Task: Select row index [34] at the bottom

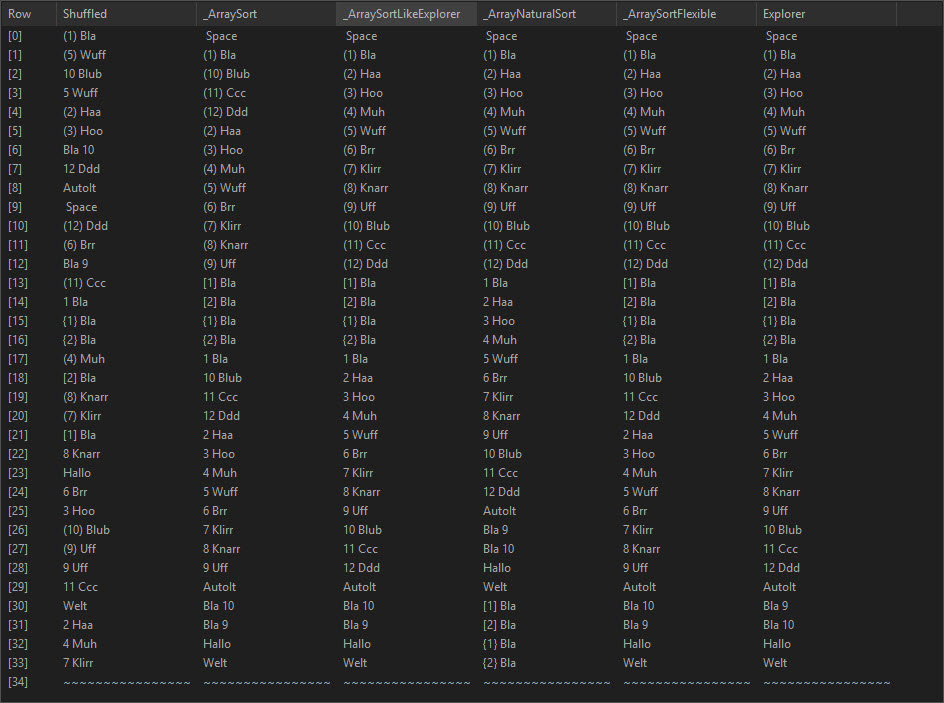Action: [x=19, y=682]
